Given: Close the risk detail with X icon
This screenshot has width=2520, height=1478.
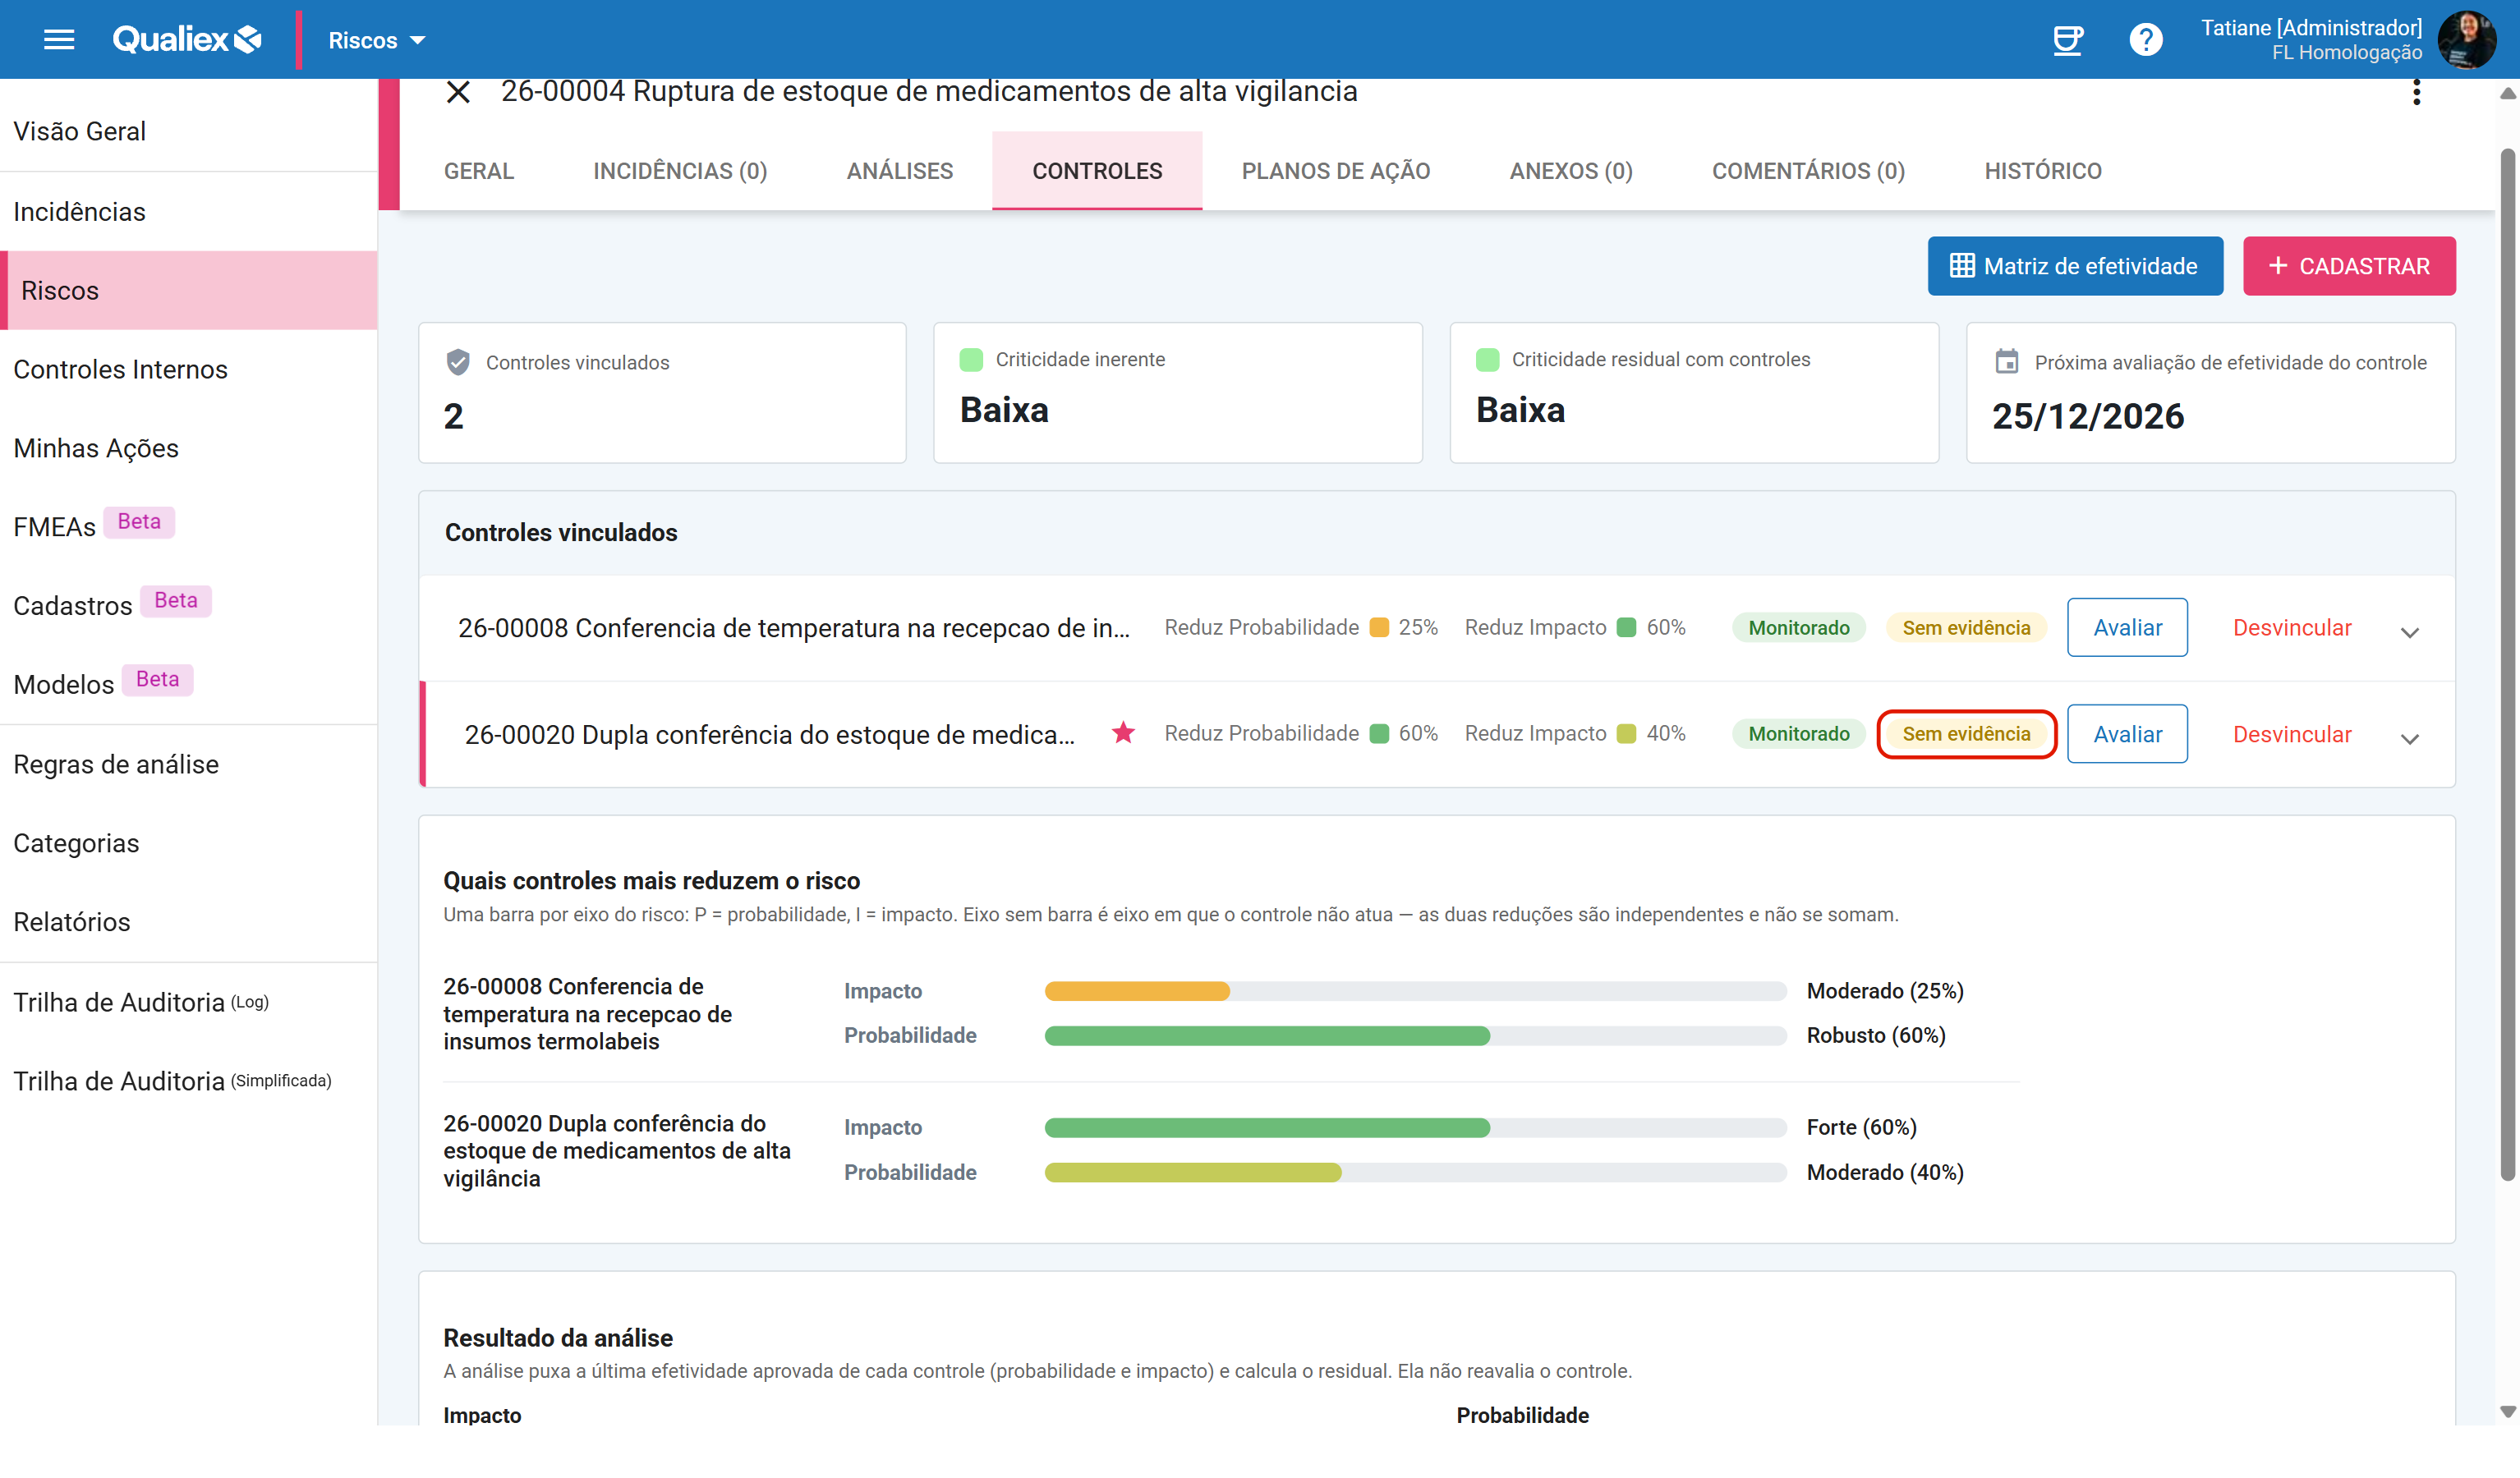Looking at the screenshot, I should [458, 92].
